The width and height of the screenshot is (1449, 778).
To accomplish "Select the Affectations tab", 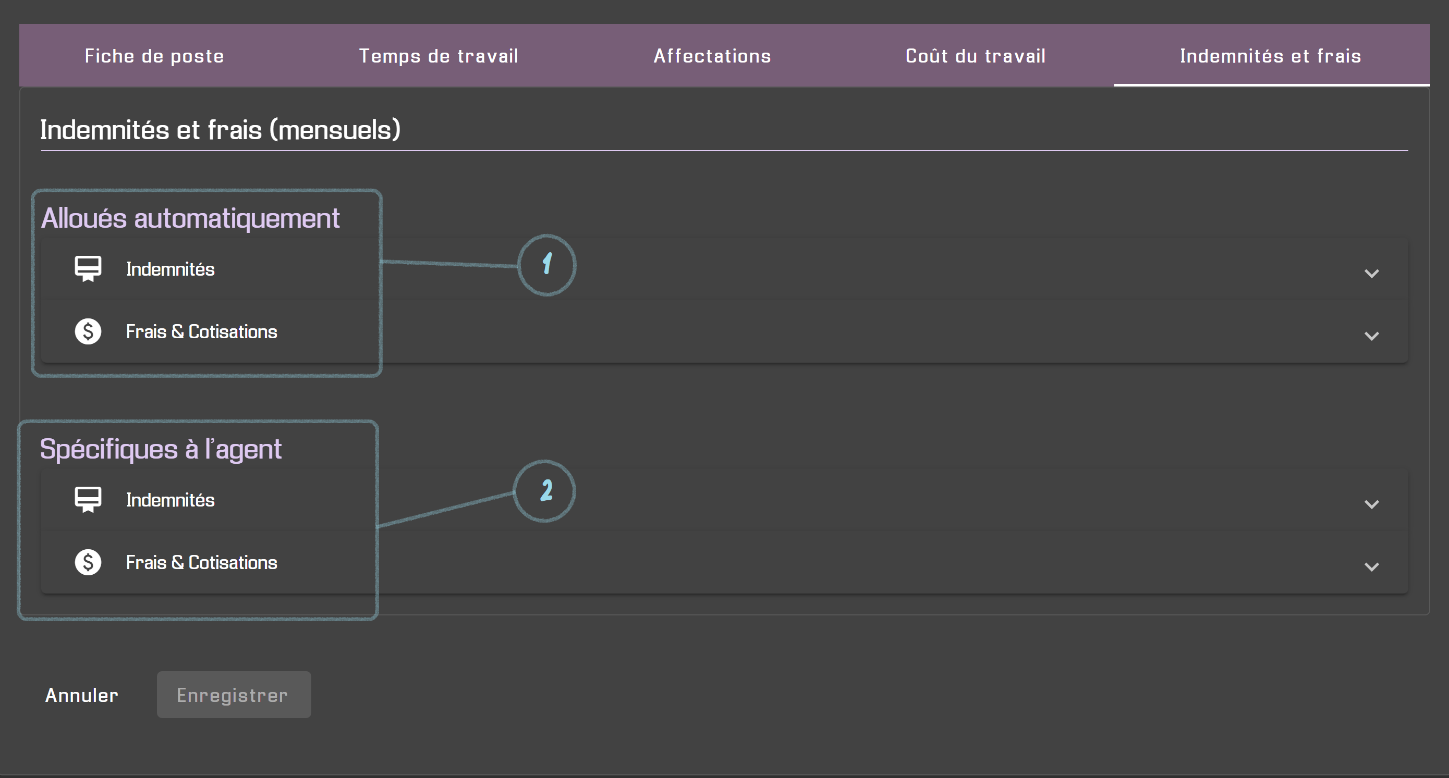I will (x=712, y=56).
